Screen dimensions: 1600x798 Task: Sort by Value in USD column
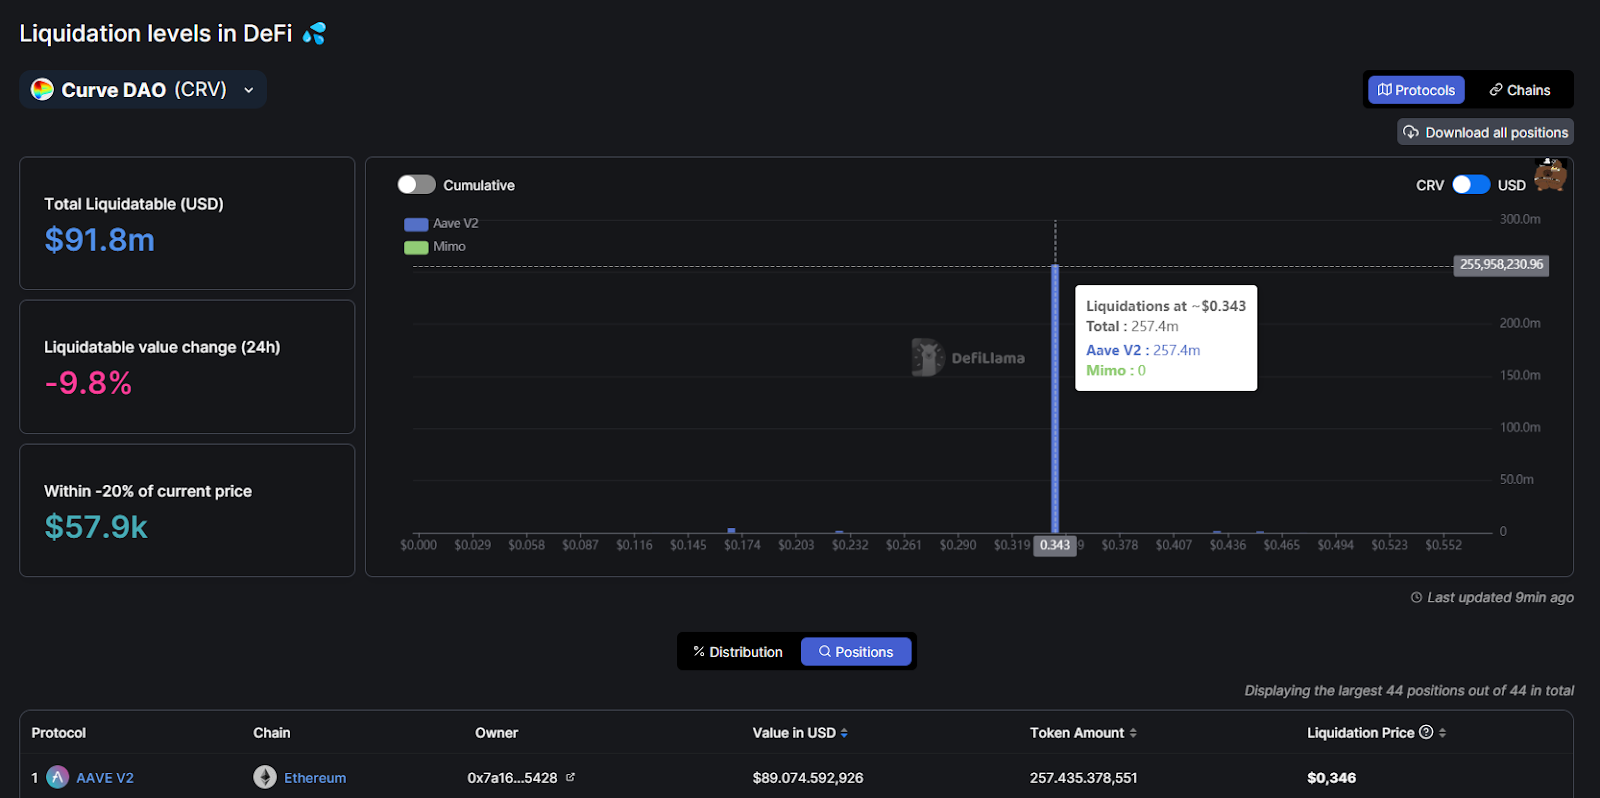coord(844,733)
